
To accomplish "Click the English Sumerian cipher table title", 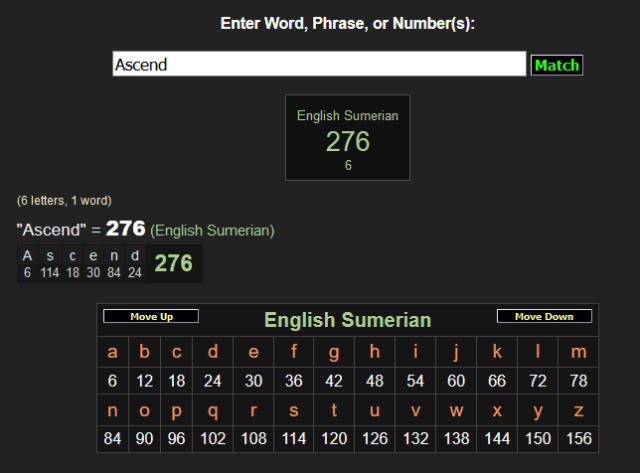I will [347, 320].
